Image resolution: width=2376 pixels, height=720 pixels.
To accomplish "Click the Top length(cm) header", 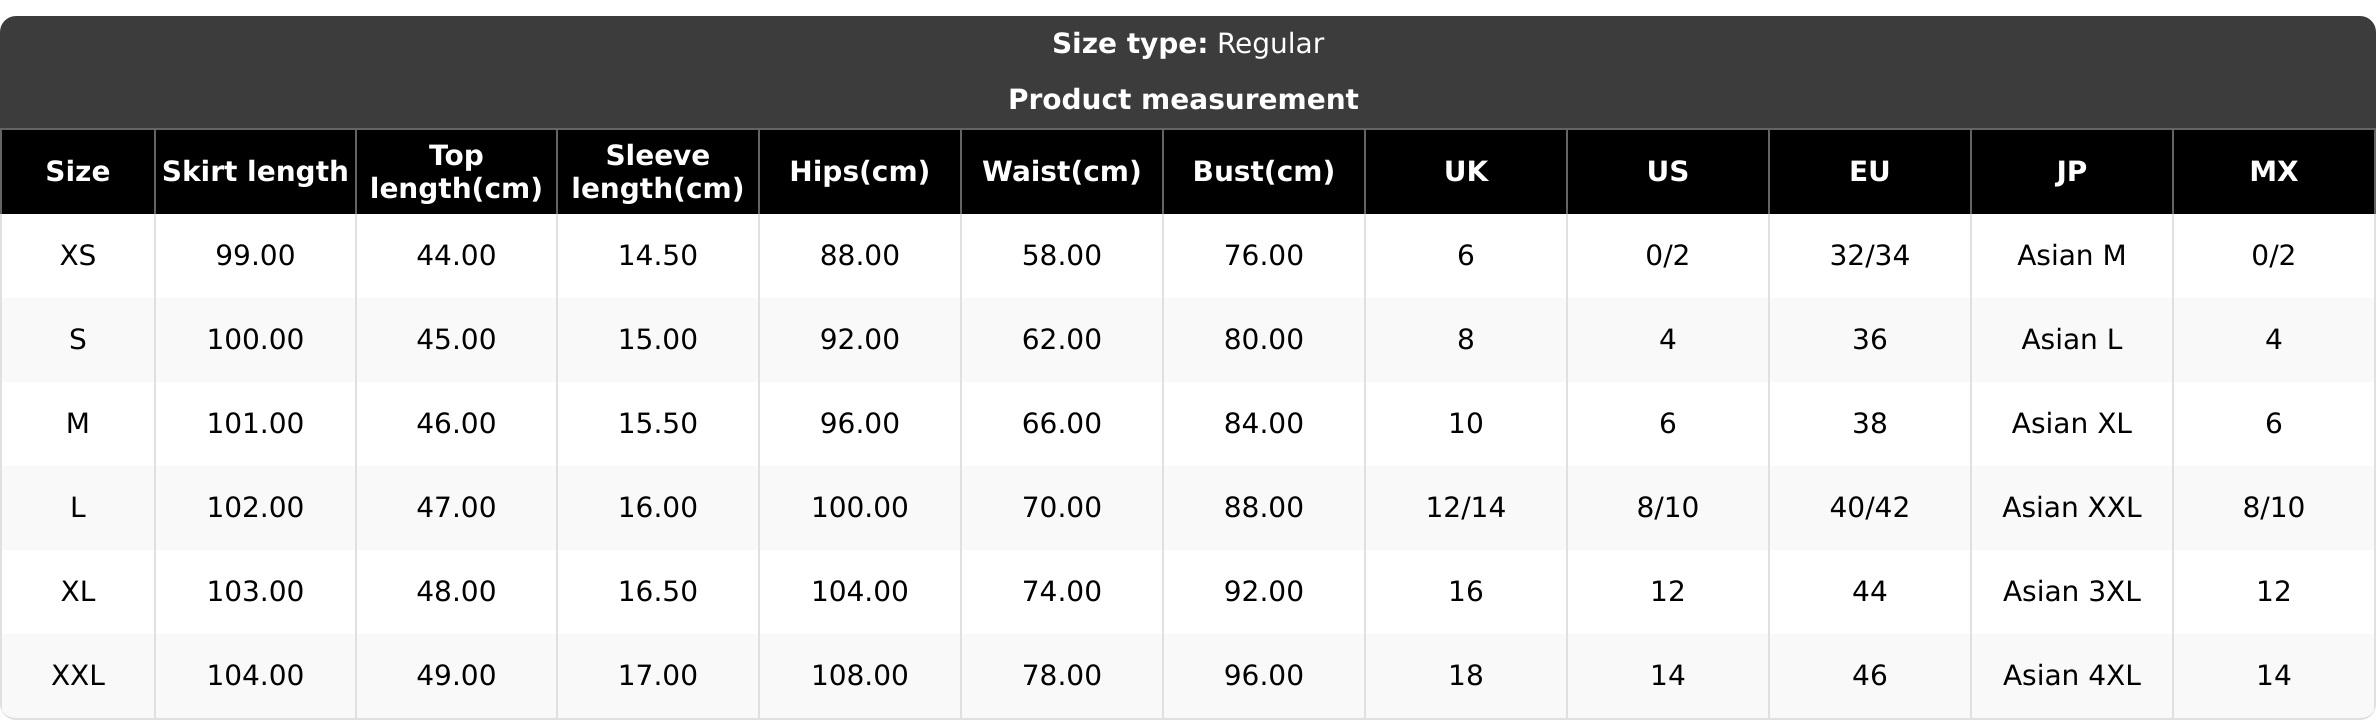I will click(456, 172).
